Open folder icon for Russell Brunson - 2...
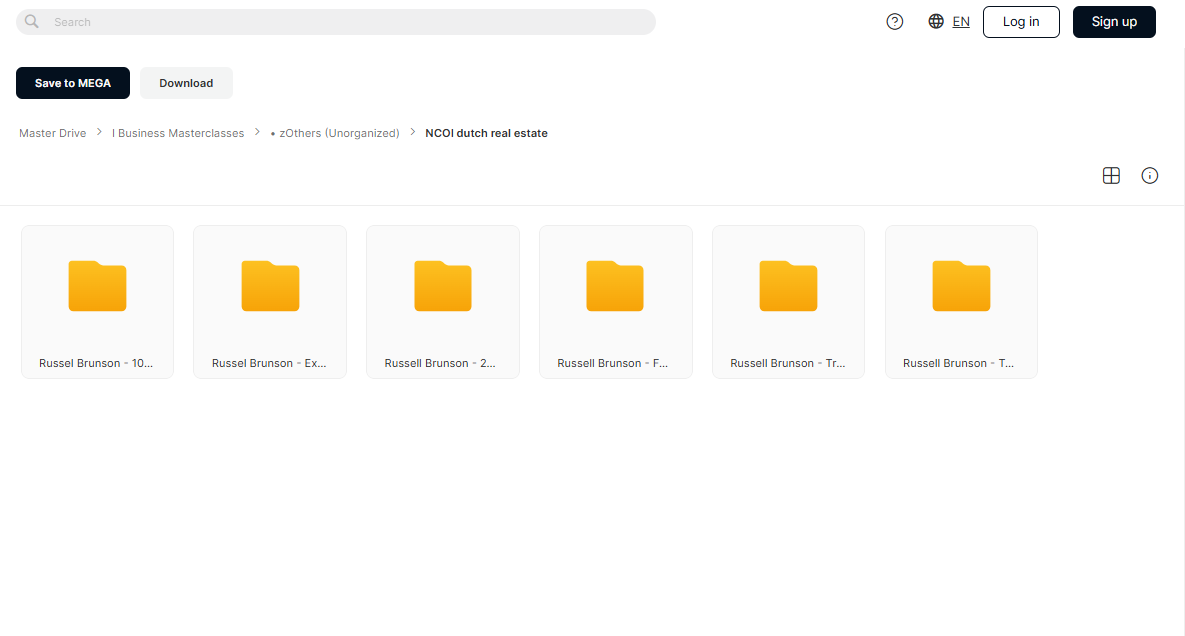The image size is (1185, 636). (443, 286)
